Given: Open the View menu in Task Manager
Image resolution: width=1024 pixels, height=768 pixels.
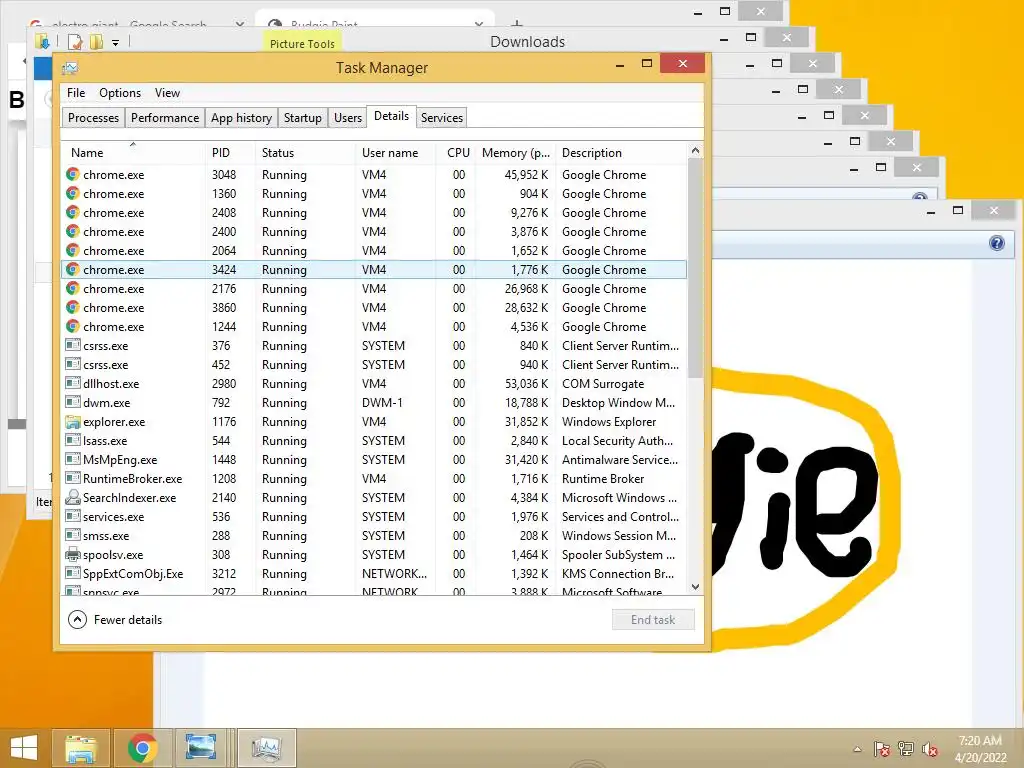Looking at the screenshot, I should [x=167, y=93].
